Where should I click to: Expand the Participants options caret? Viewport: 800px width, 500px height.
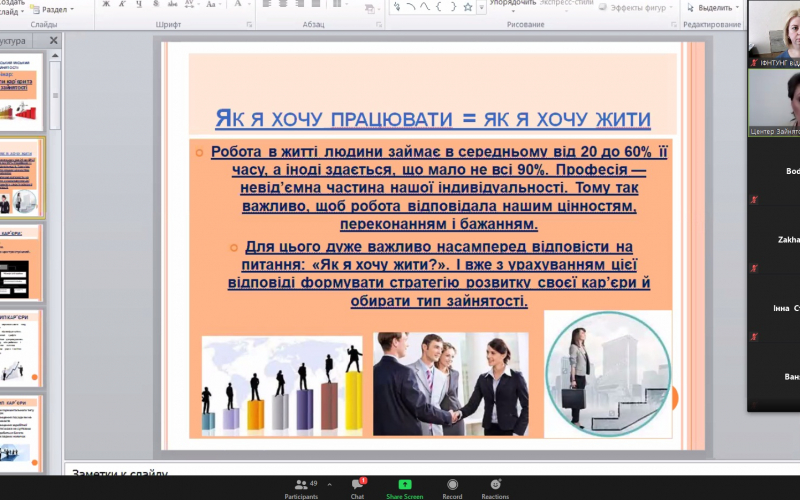point(329,484)
